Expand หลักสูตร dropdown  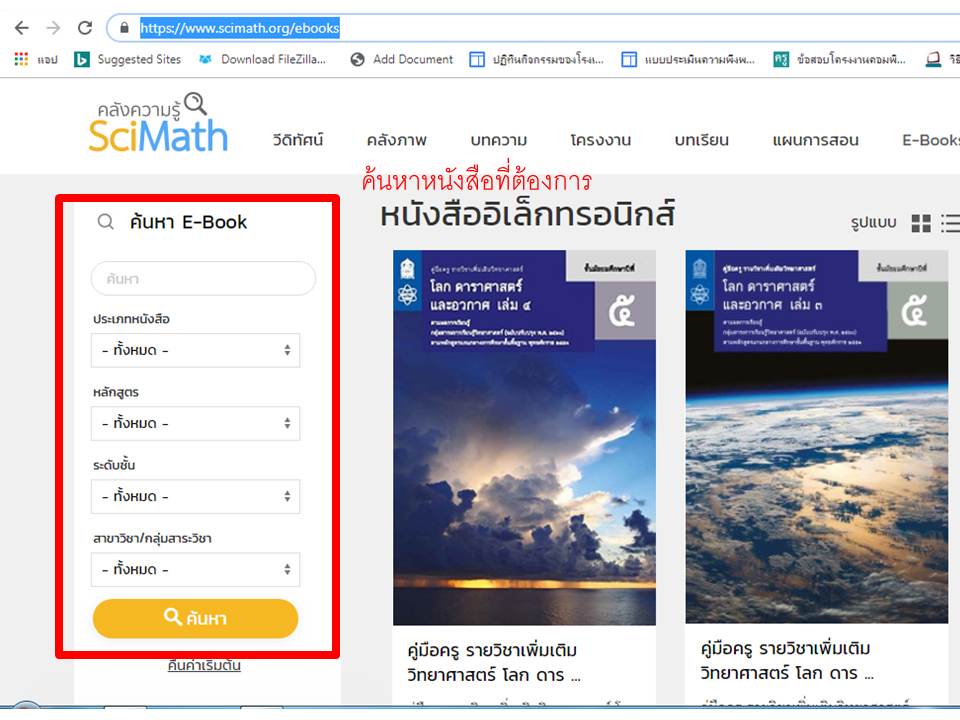(195, 423)
